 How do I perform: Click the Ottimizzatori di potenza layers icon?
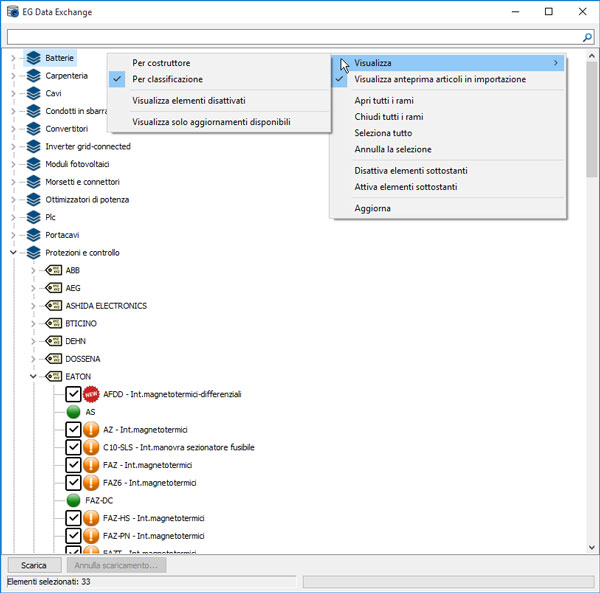[x=34, y=200]
